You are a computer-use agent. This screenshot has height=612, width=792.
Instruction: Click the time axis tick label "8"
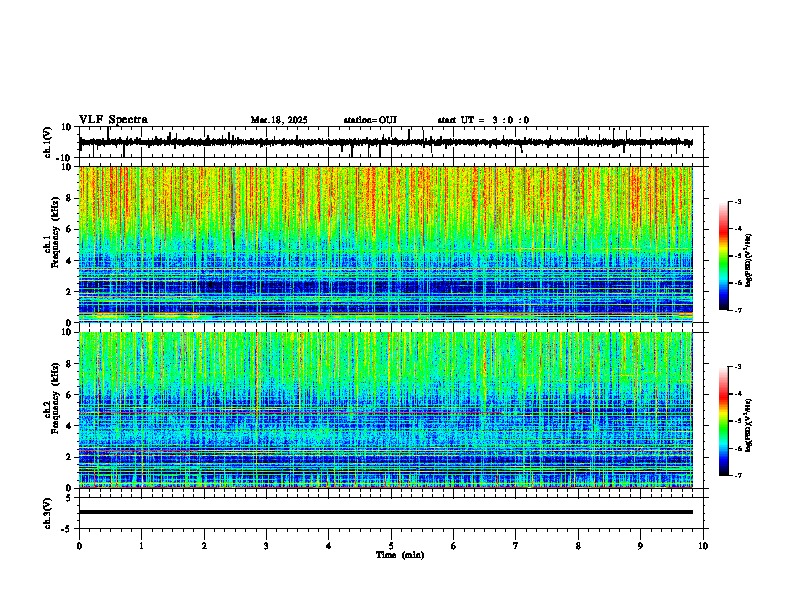578,546
